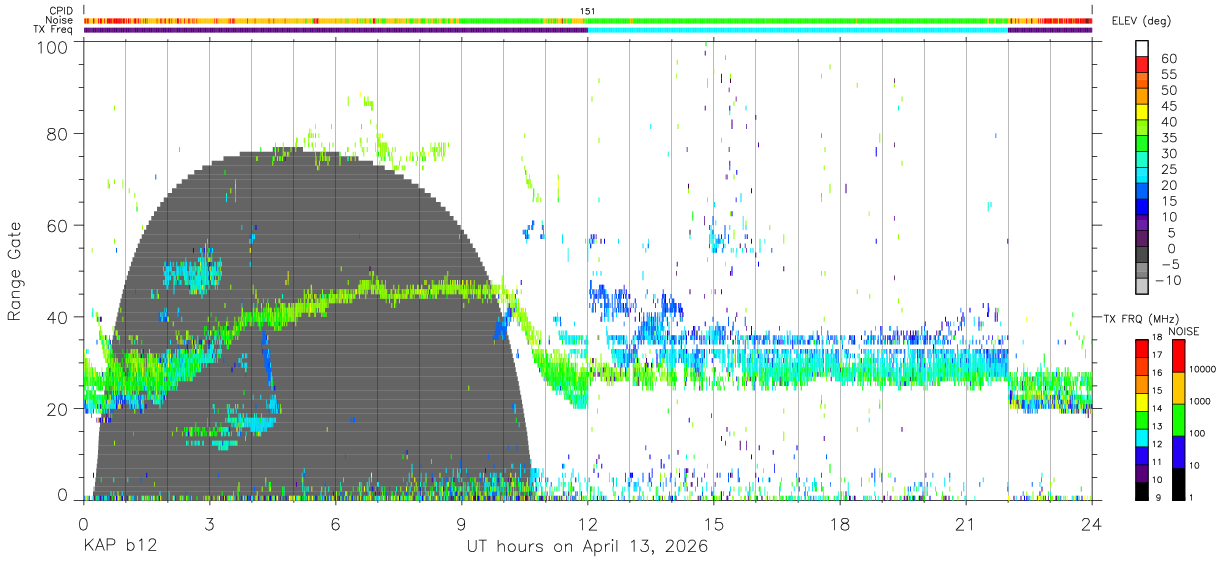Screen dimensions: 1228x567
Task: Click the x-axis hour label 9
Action: 462,524
